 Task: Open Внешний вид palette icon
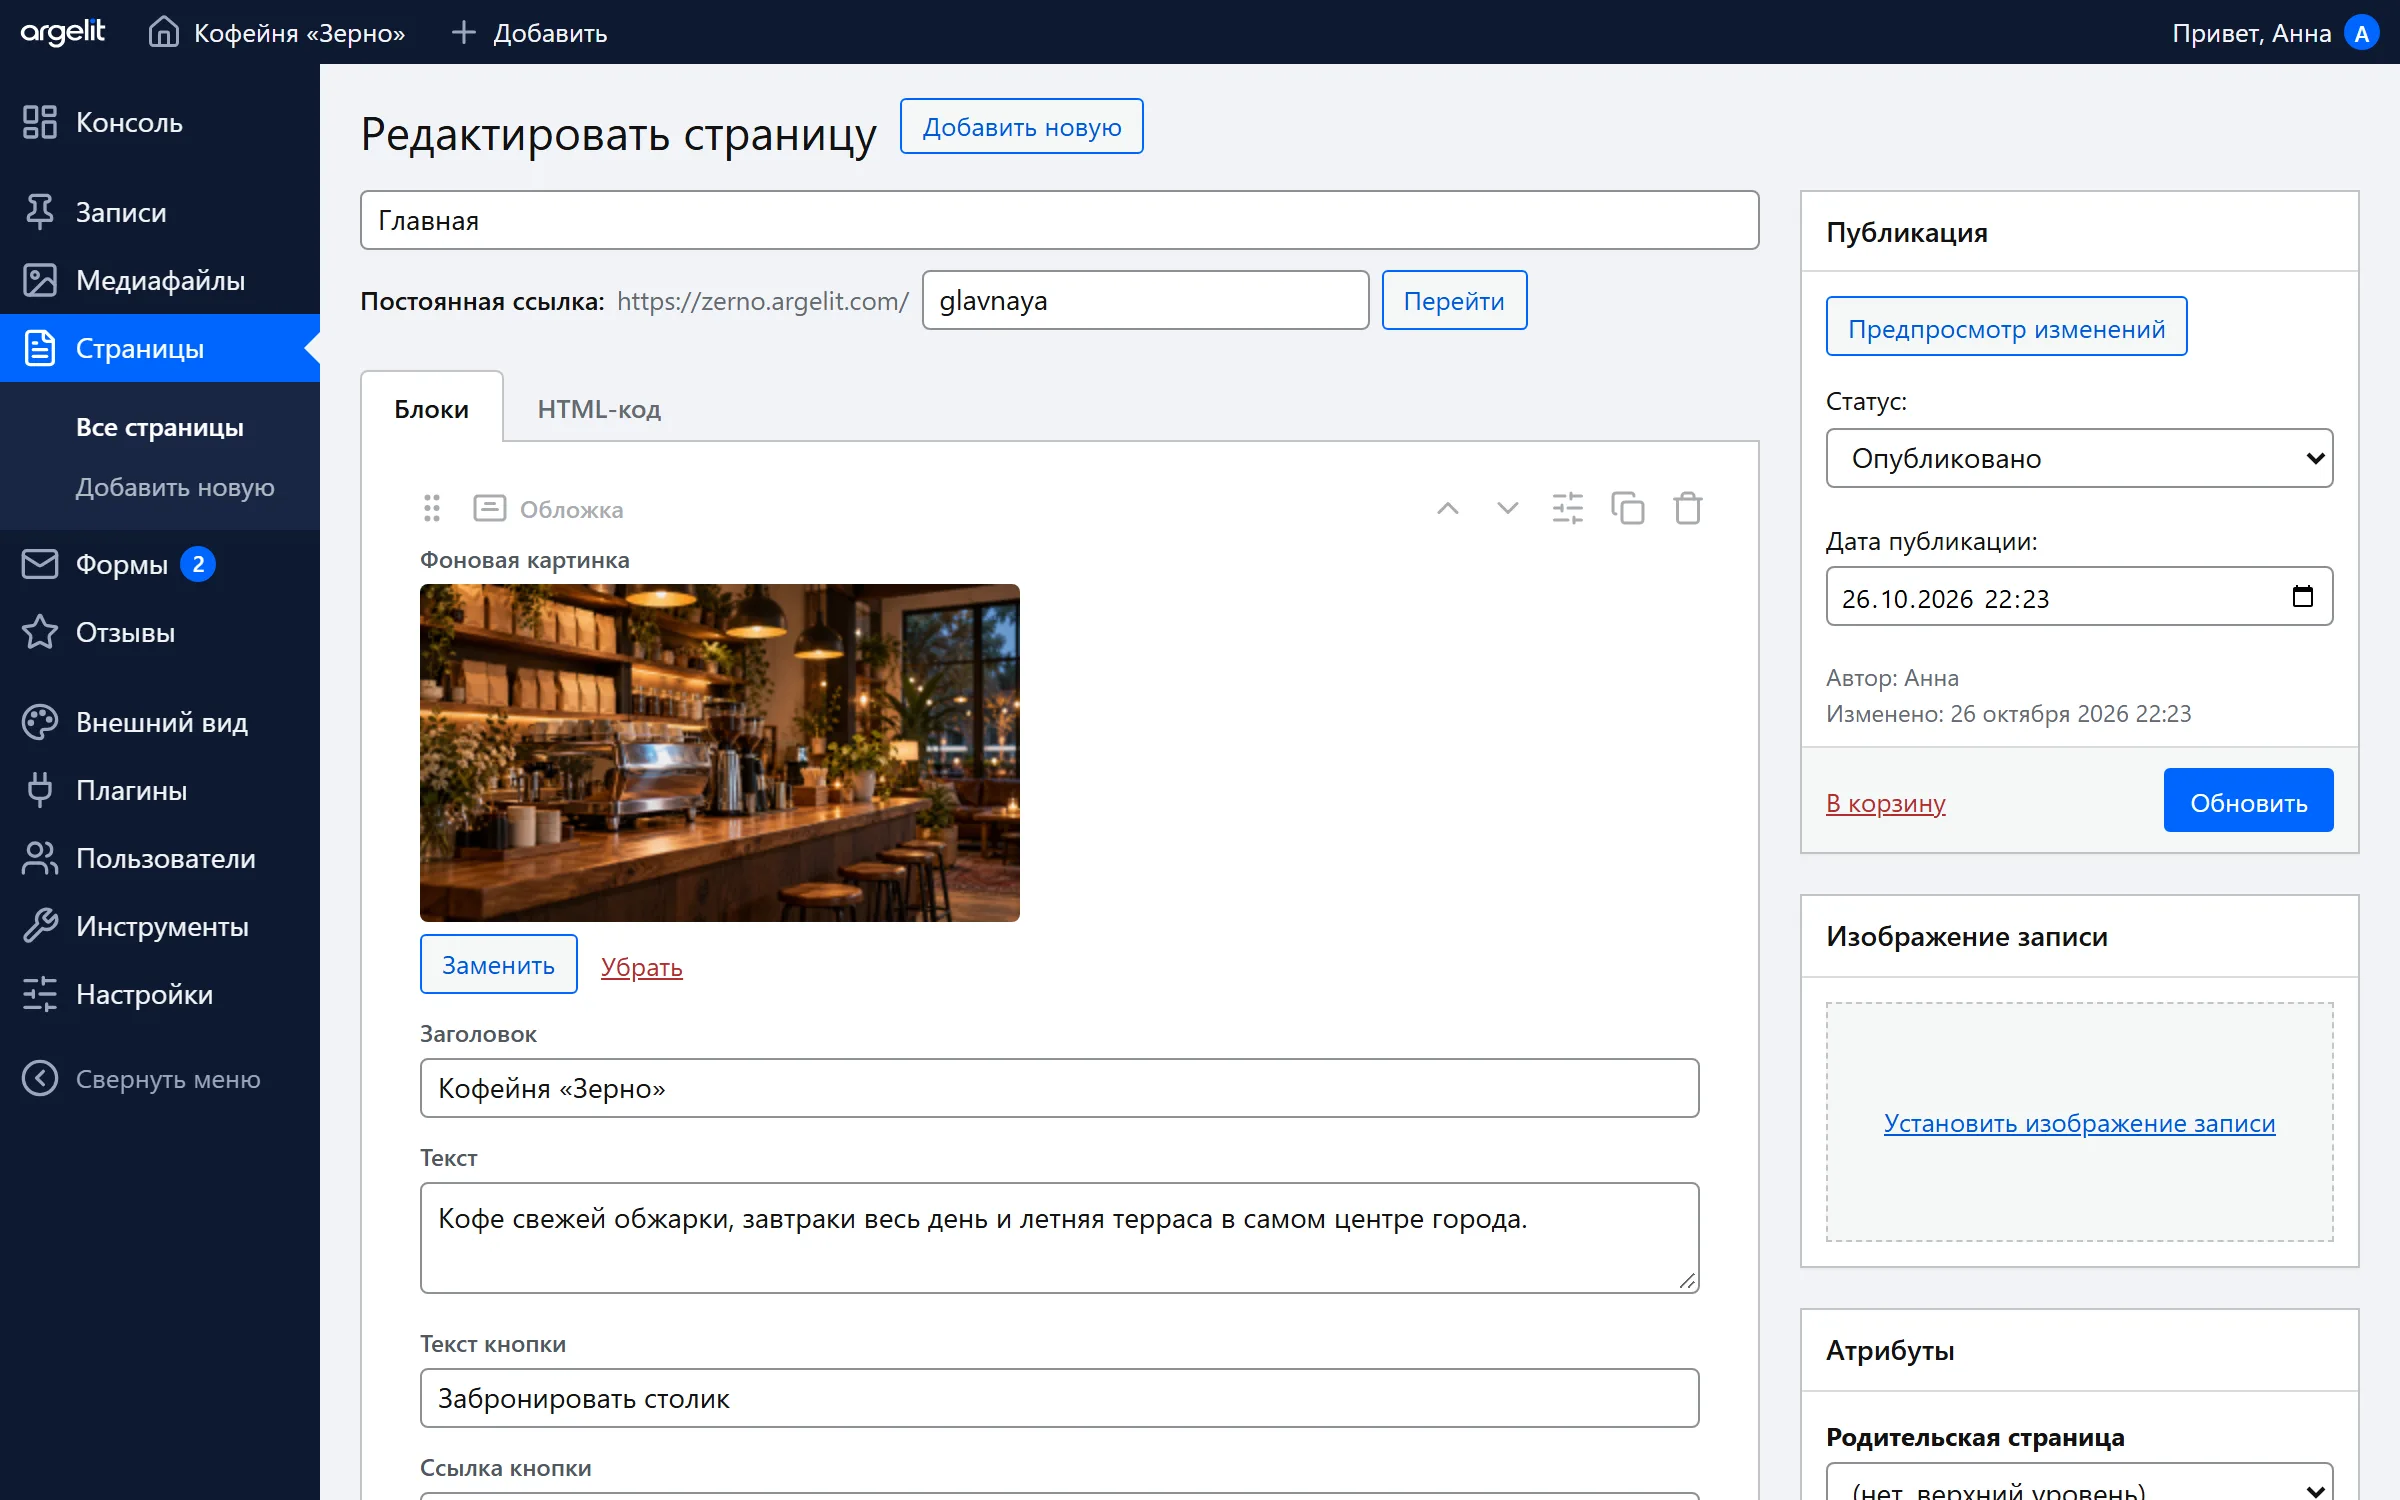40,722
